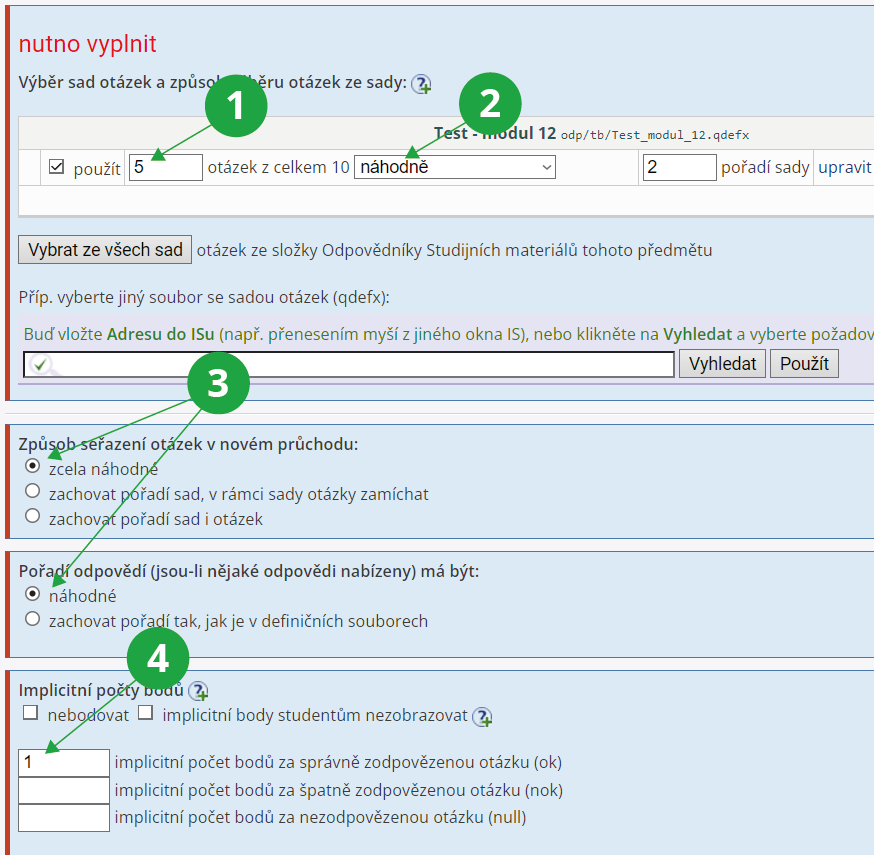Open help icon after 'implicitní body studentům nezobrazovat'

[482, 716]
